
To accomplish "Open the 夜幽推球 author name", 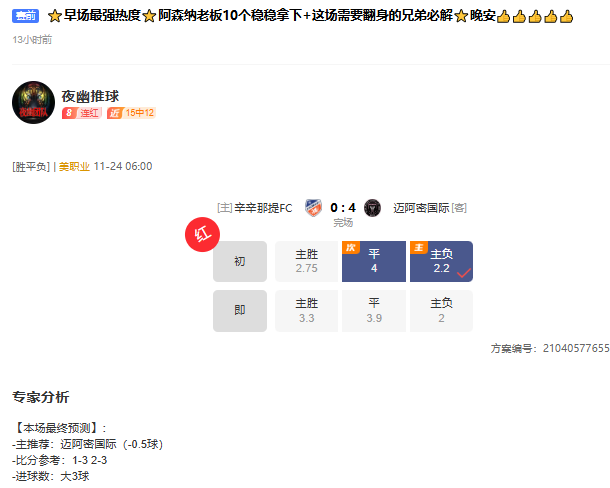I will tap(90, 96).
